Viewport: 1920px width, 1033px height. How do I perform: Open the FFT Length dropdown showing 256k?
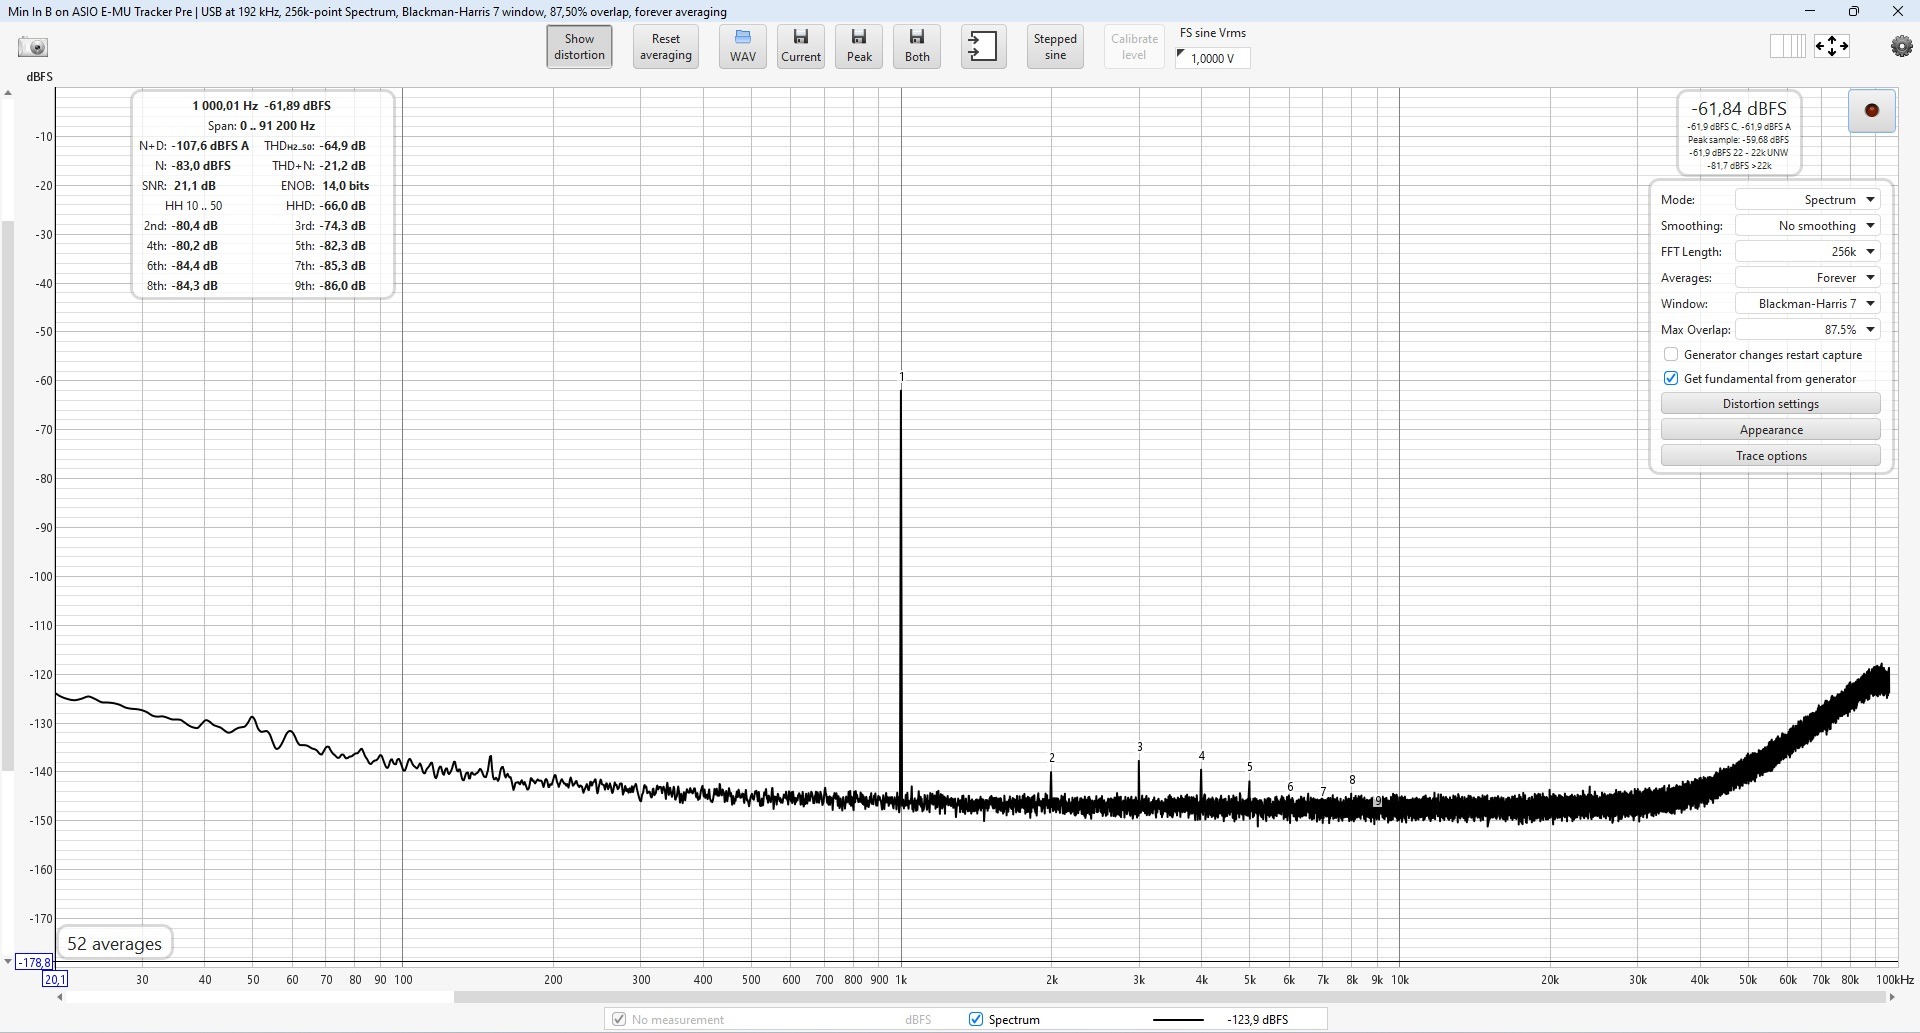point(1808,252)
